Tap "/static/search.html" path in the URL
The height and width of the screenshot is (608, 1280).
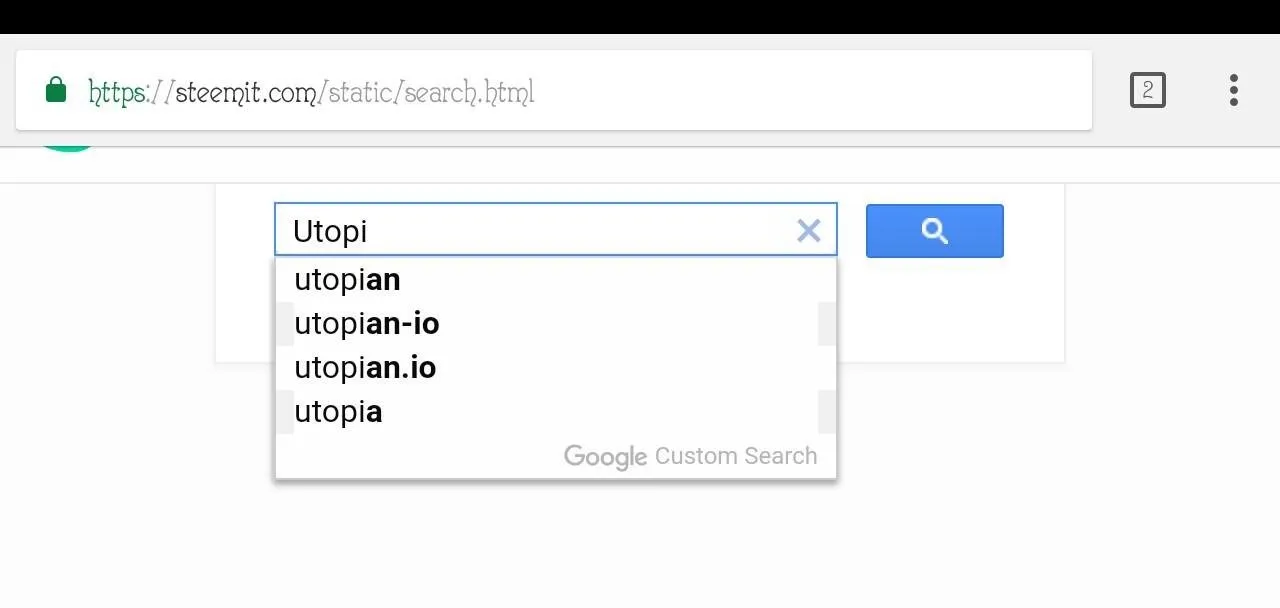coord(427,92)
